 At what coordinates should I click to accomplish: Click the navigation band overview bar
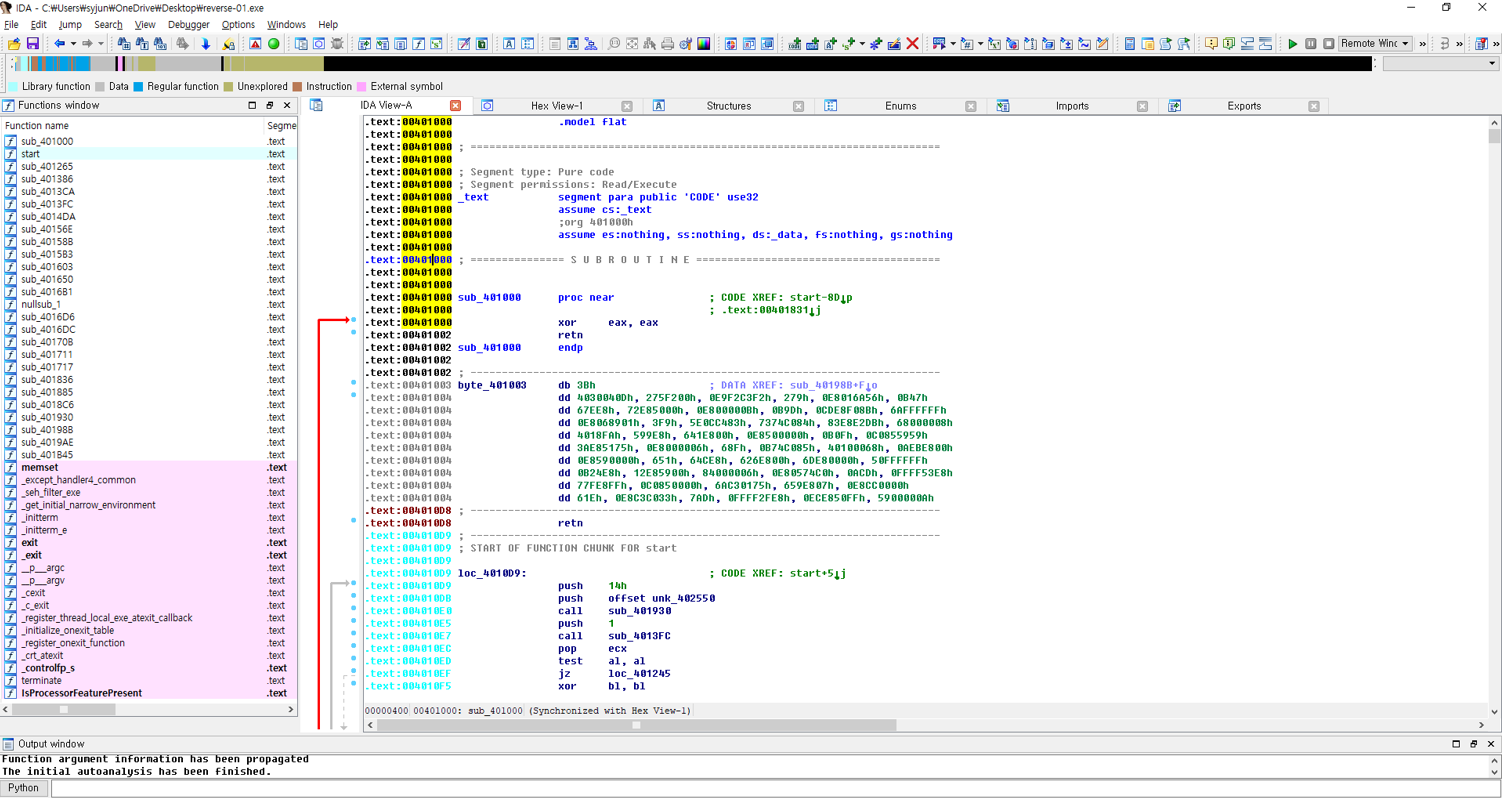(x=700, y=64)
